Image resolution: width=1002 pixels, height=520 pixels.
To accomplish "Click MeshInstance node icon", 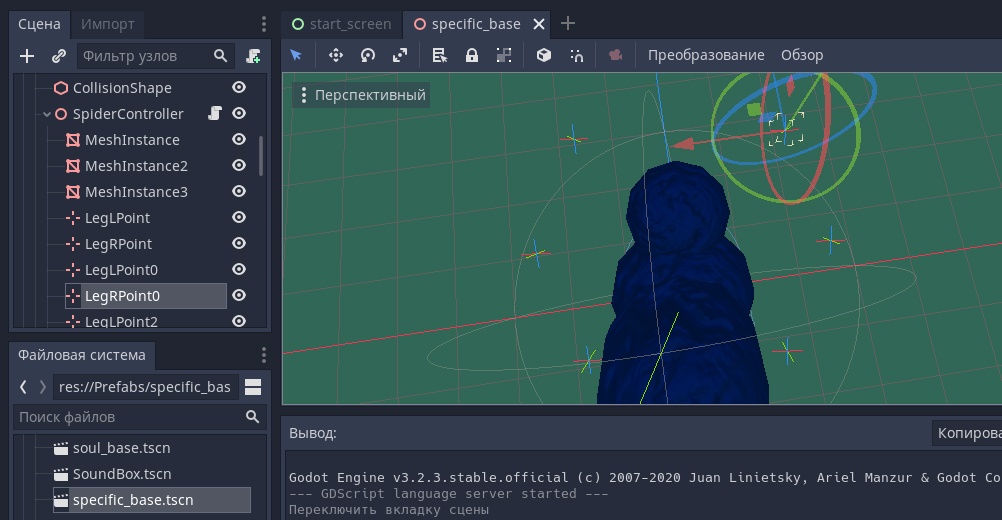I will coord(73,140).
